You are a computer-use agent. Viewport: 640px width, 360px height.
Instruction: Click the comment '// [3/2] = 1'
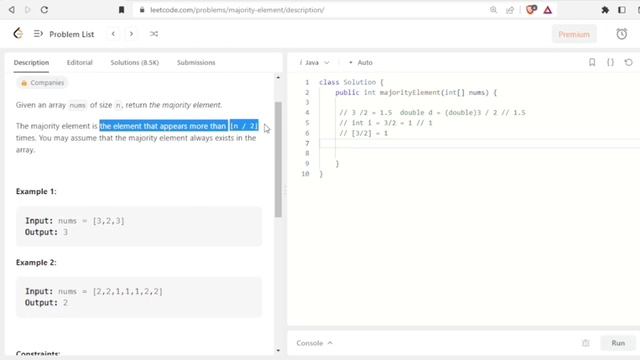coord(364,133)
